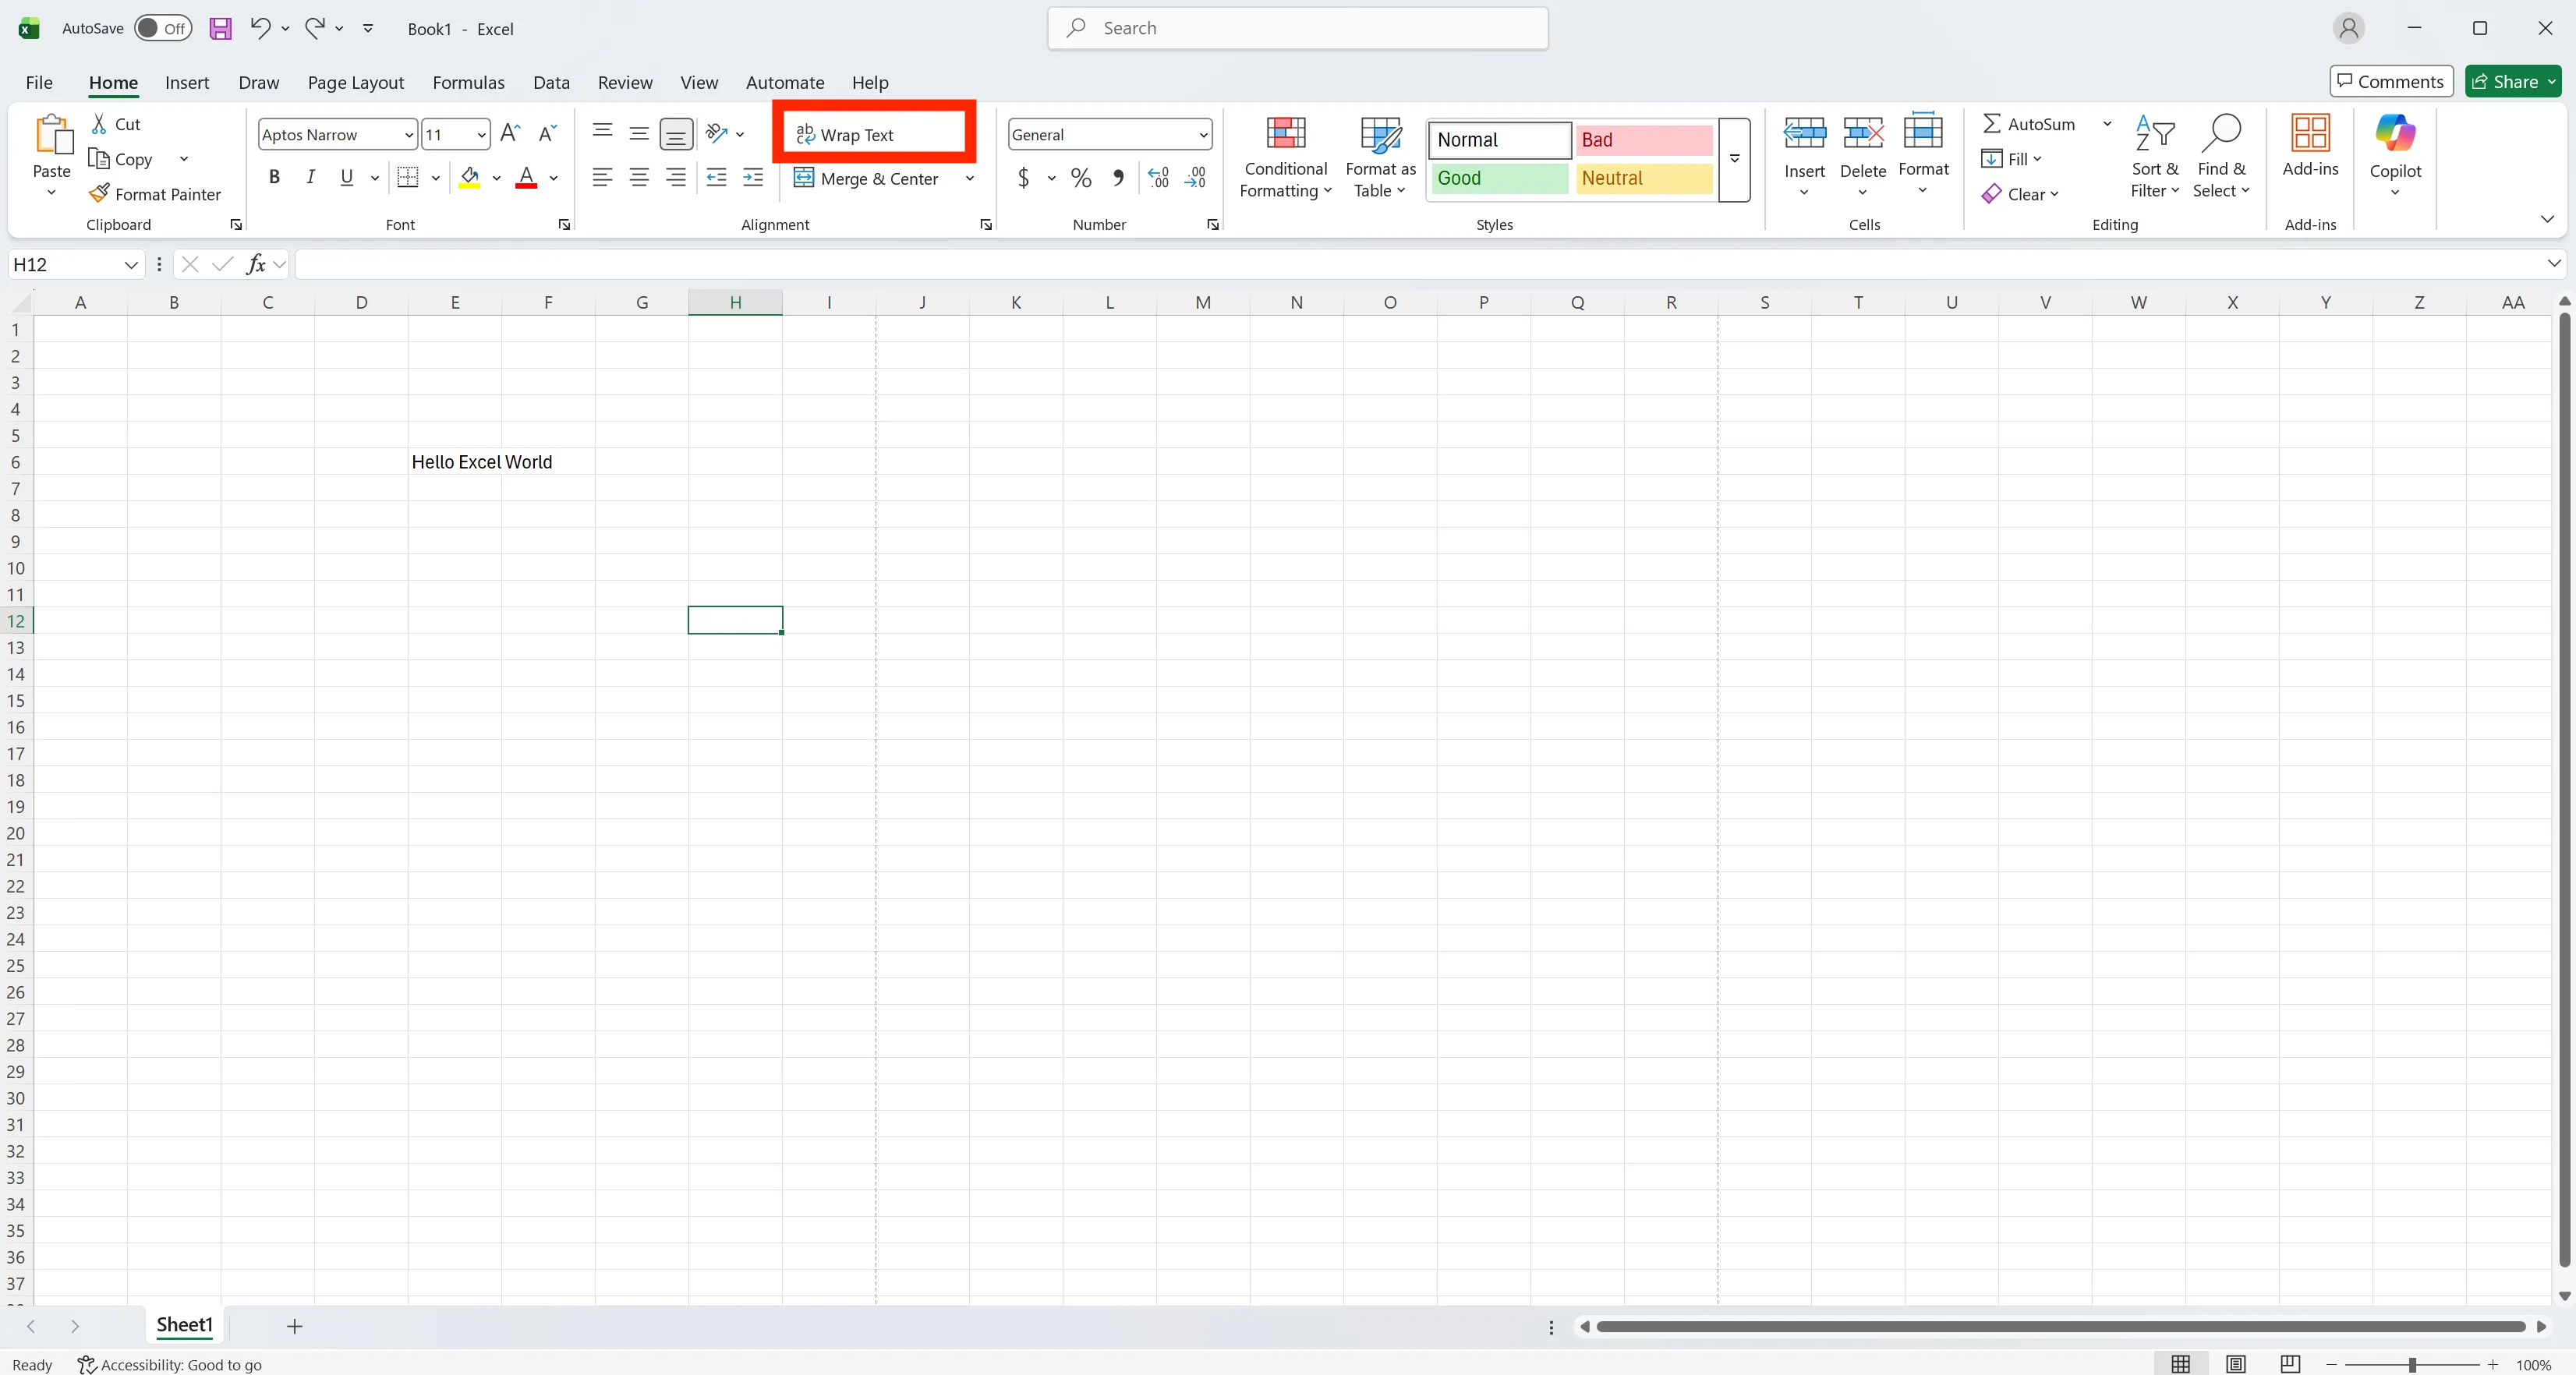Click the Share button

(x=2510, y=81)
